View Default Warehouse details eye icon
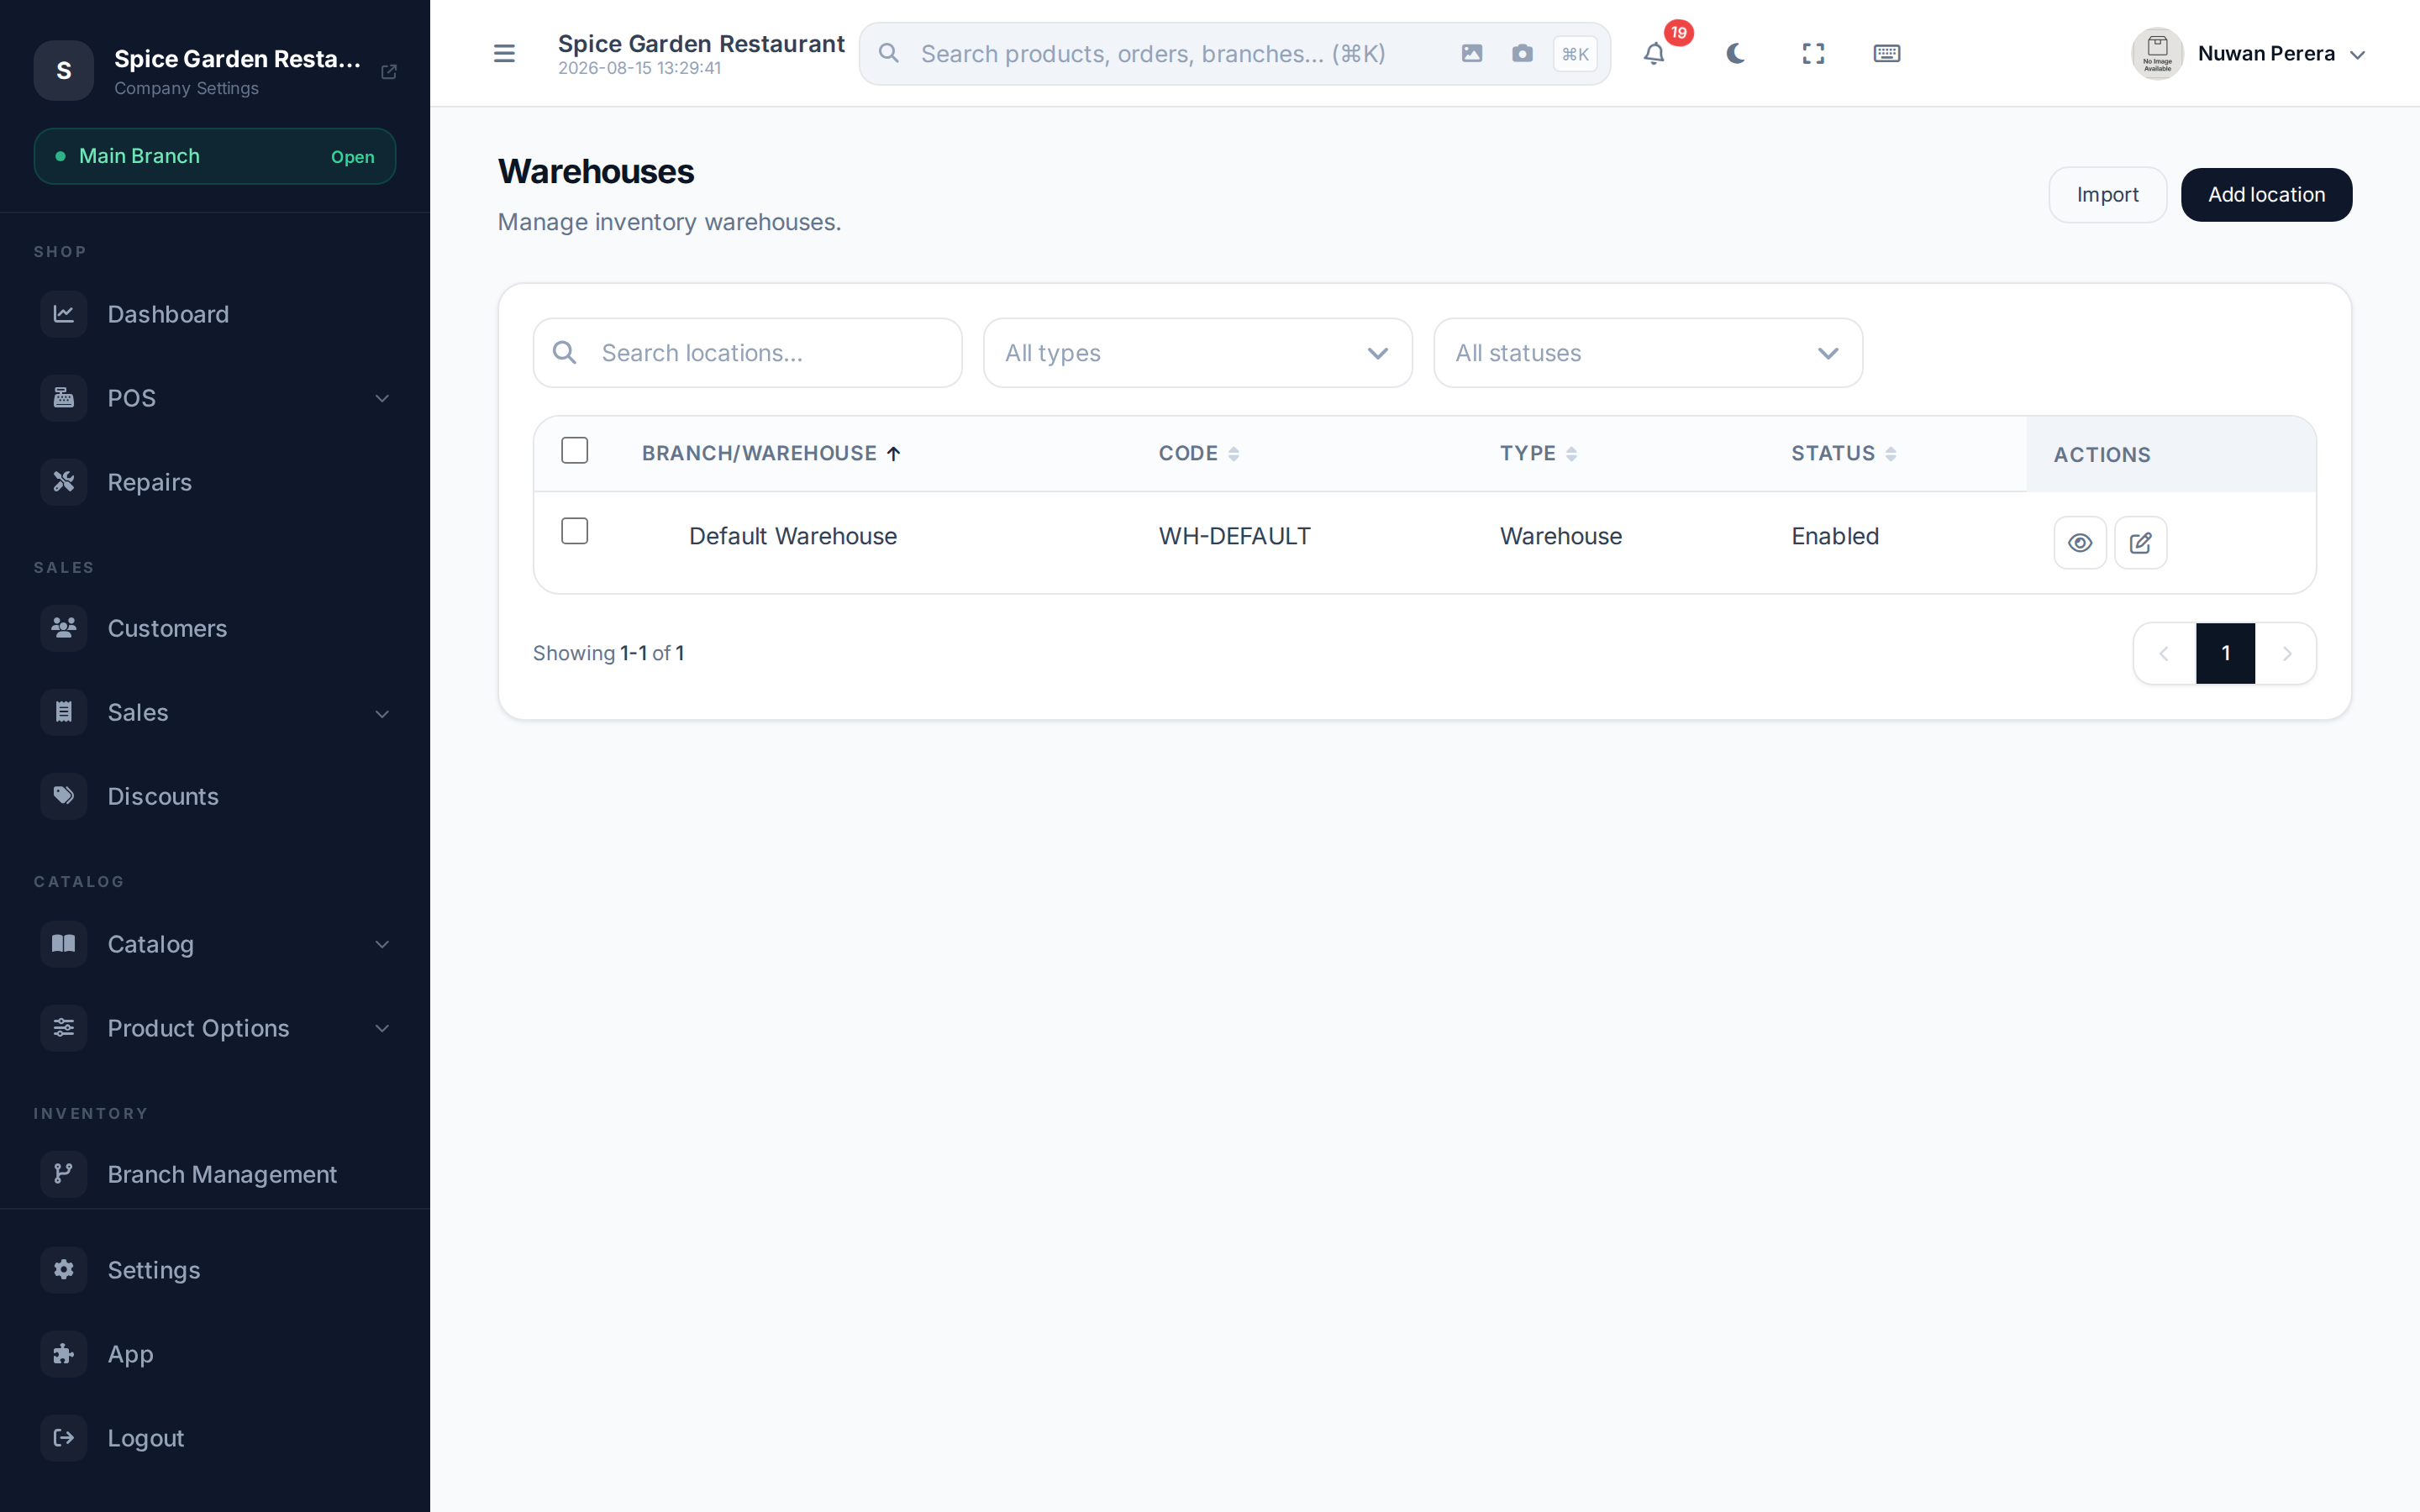Screen dimensions: 2420x1512 pos(2080,543)
